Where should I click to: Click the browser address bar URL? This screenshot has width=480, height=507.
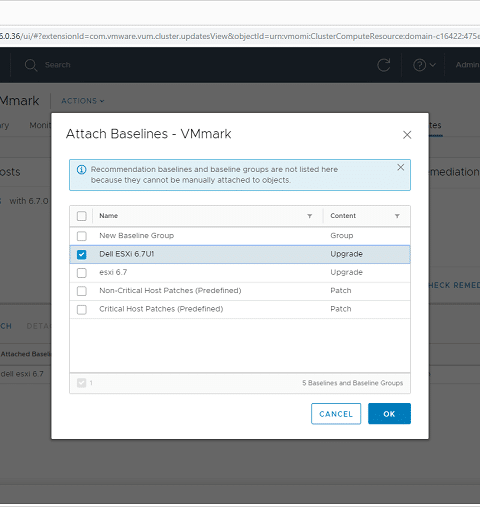(x=240, y=36)
